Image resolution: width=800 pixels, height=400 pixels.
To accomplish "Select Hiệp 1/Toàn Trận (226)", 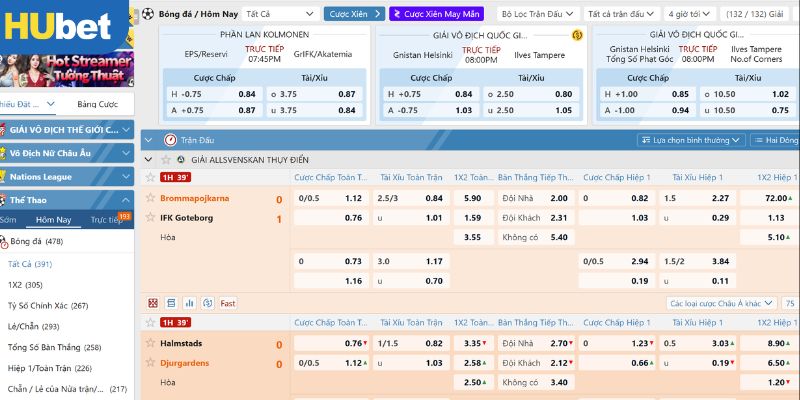I will pos(50,368).
